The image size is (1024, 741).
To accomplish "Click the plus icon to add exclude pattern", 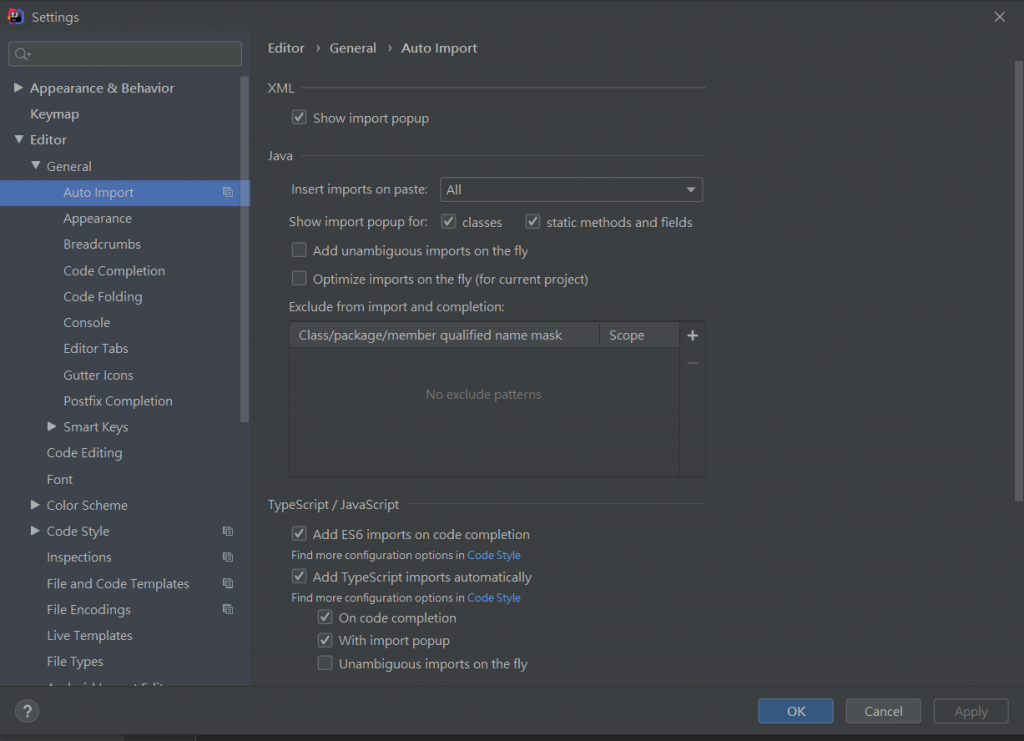I will click(x=692, y=336).
